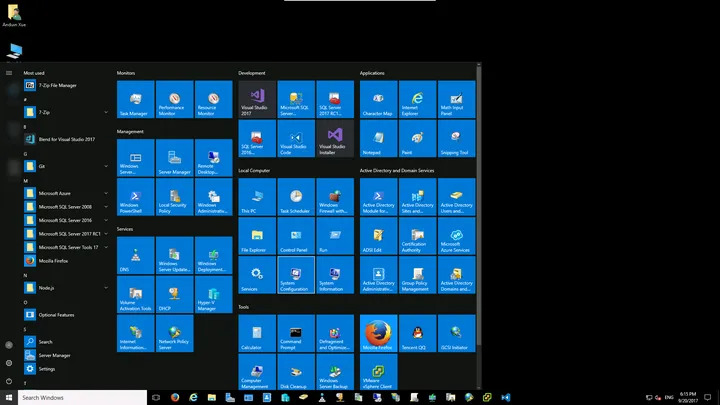Screen dimensions: 720x405
Task: Open the VMware vSphere Client tile
Action: (x=378, y=371)
